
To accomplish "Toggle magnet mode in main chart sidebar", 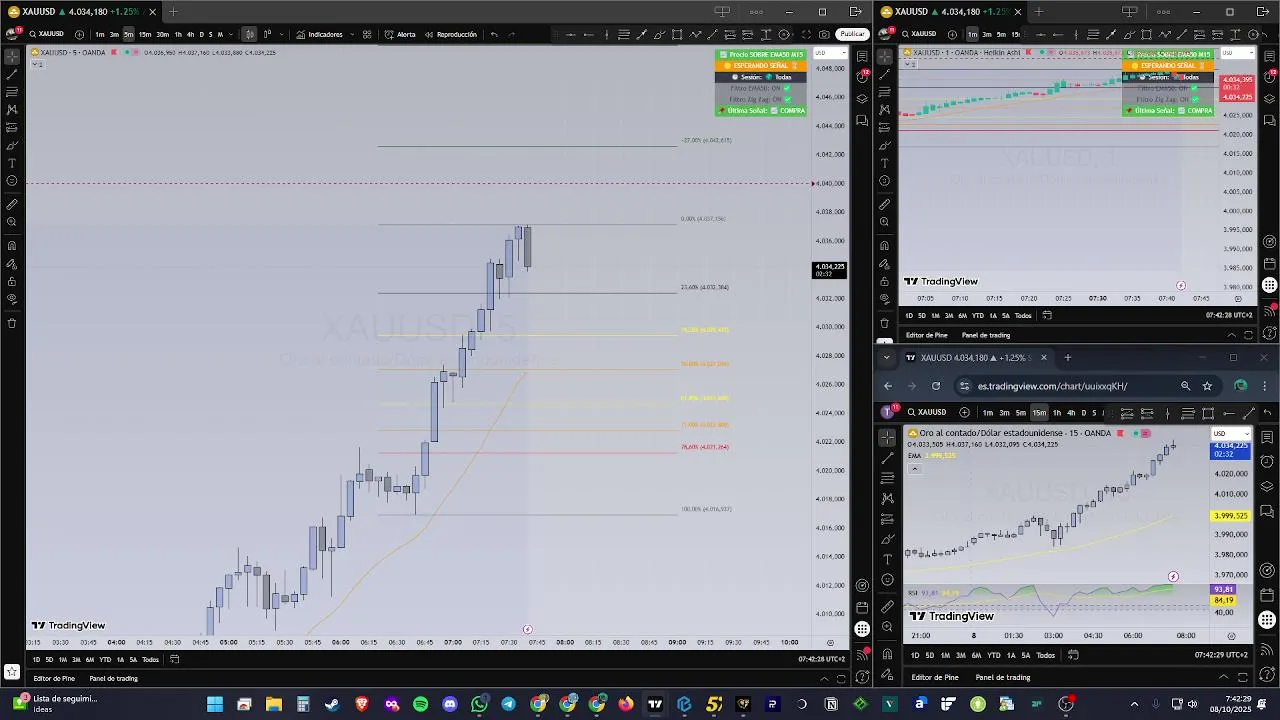I will (x=12, y=246).
